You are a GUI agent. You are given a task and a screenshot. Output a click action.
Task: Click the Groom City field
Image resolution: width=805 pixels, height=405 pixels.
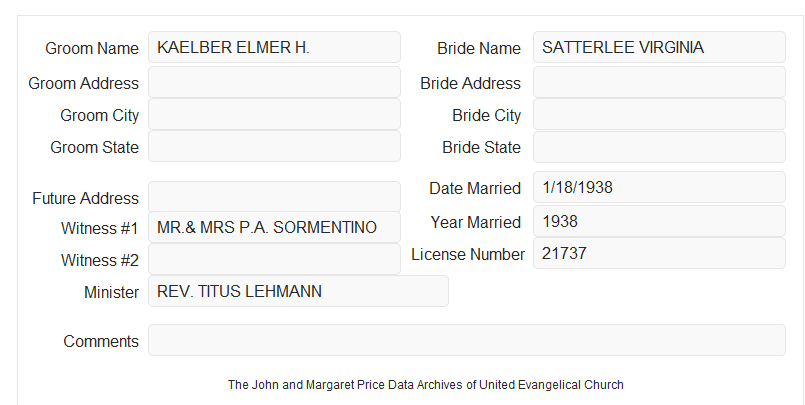pyautogui.click(x=274, y=114)
